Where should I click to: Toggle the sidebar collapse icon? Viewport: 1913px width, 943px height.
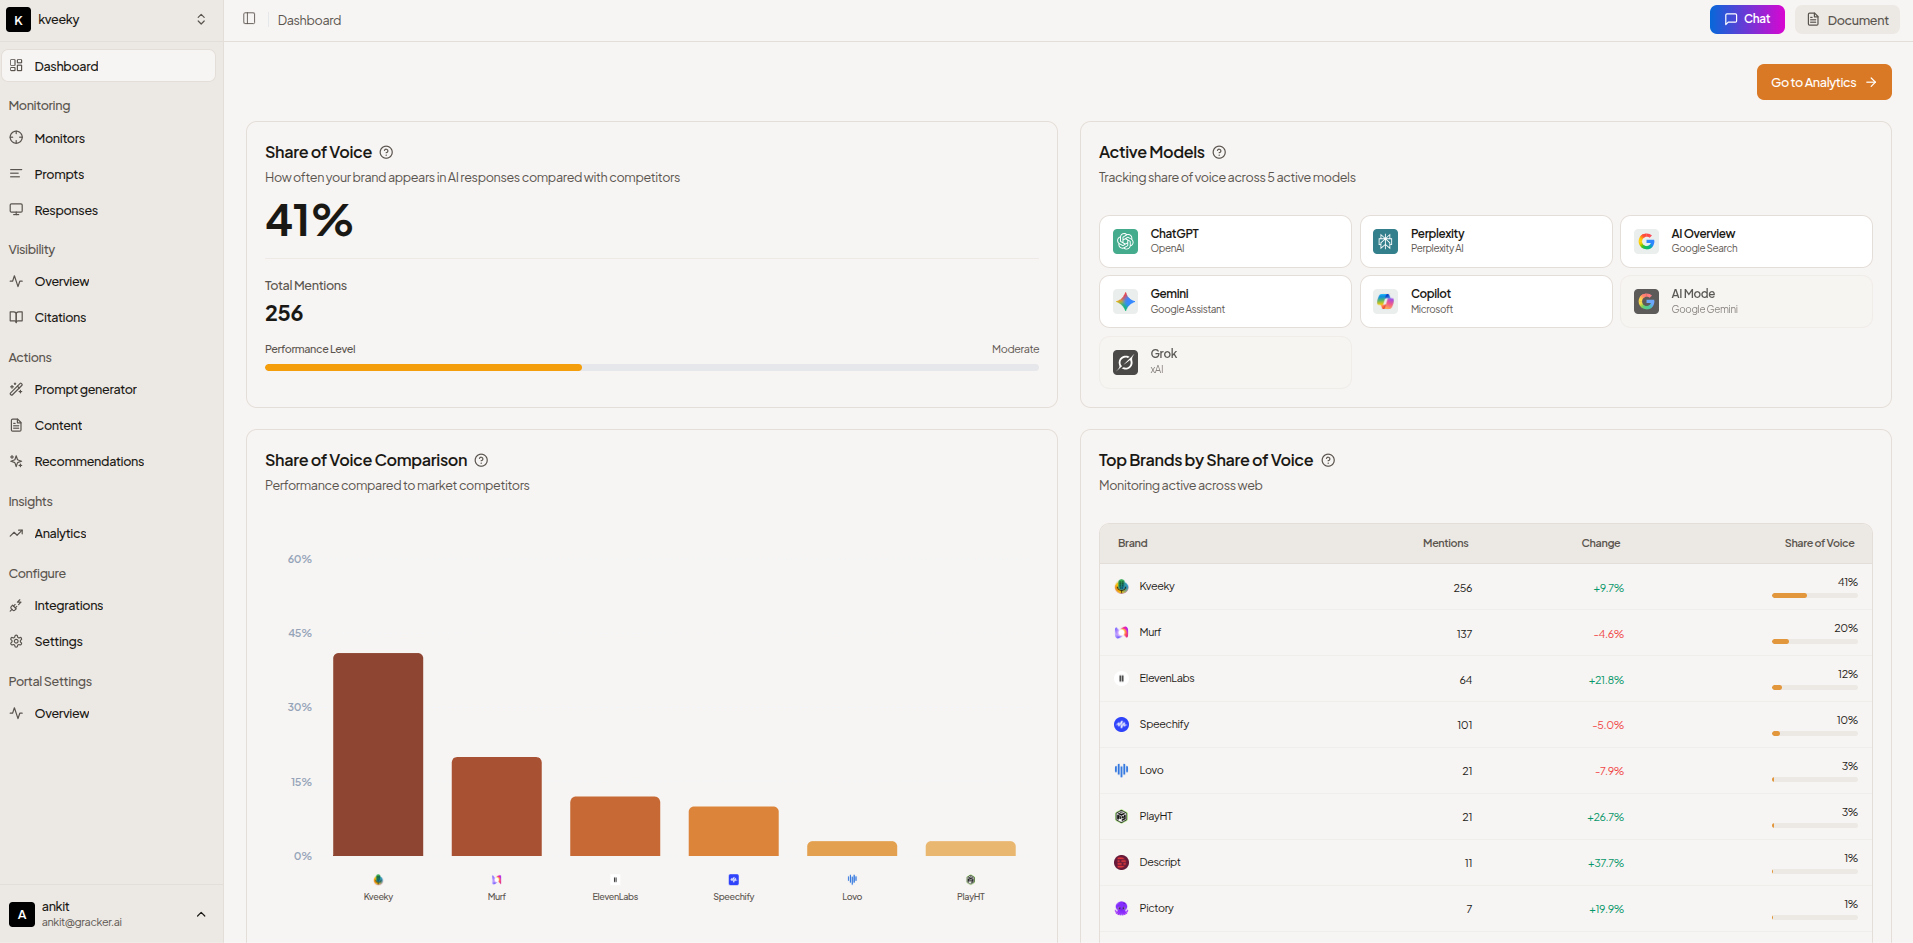(249, 19)
